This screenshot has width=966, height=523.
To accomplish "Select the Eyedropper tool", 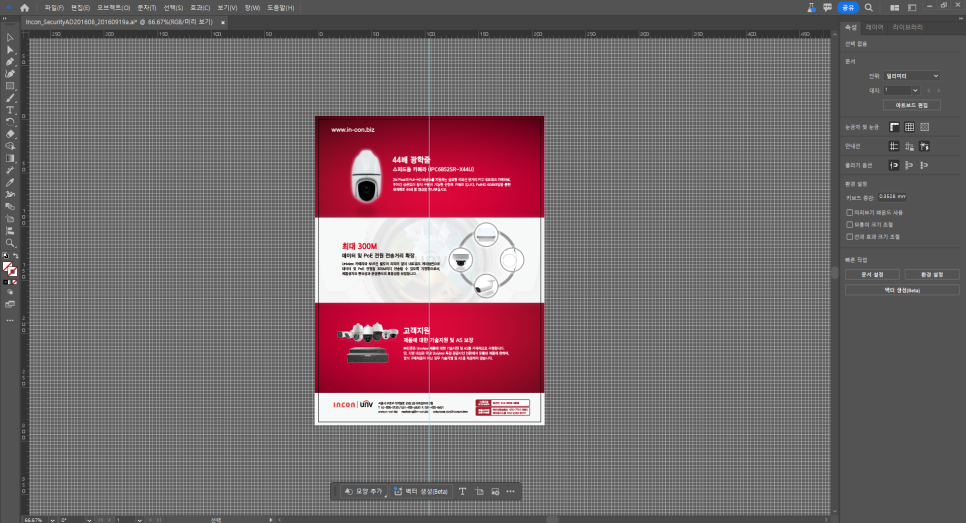I will coord(10,182).
